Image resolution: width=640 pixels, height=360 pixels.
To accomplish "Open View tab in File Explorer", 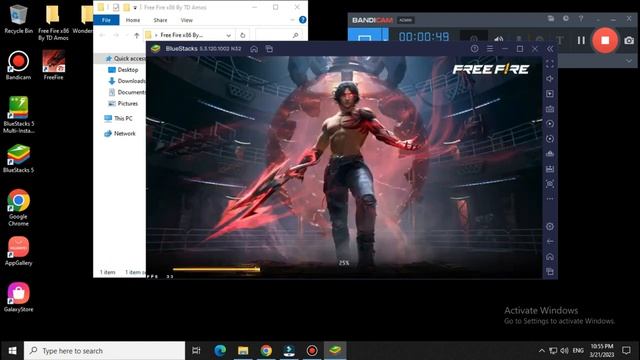I will [x=187, y=20].
